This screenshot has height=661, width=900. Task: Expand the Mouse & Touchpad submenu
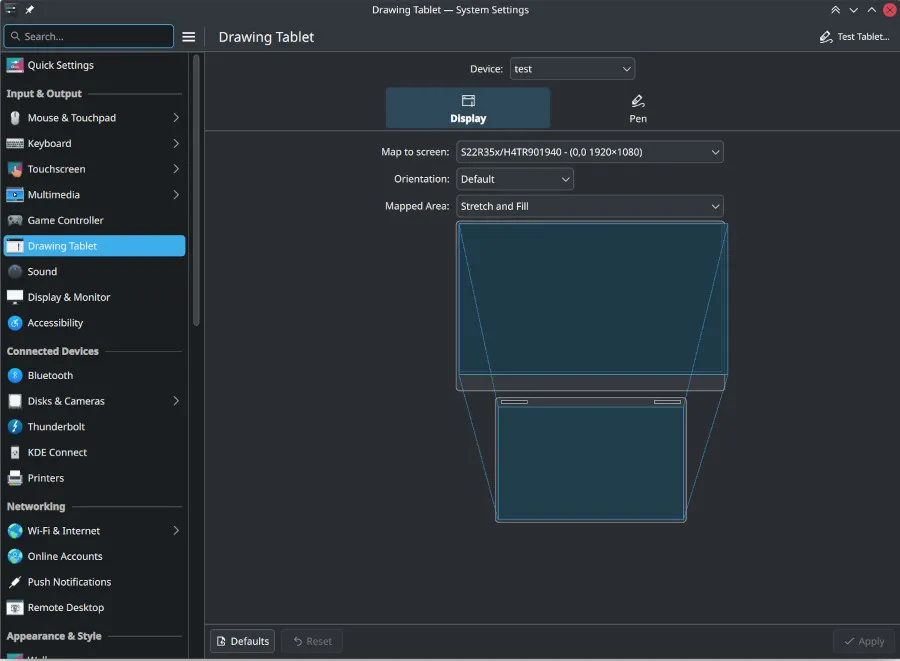click(x=176, y=118)
